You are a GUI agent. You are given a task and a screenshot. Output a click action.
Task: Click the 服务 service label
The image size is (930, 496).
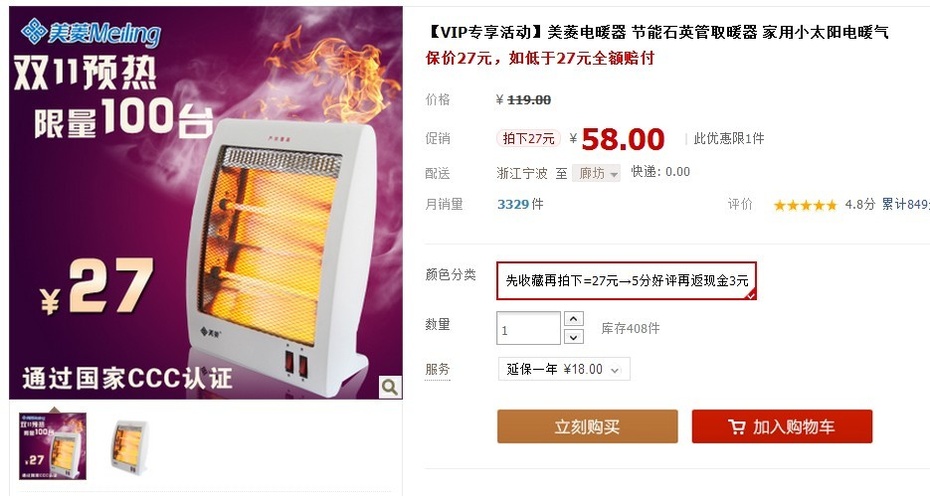coord(438,369)
